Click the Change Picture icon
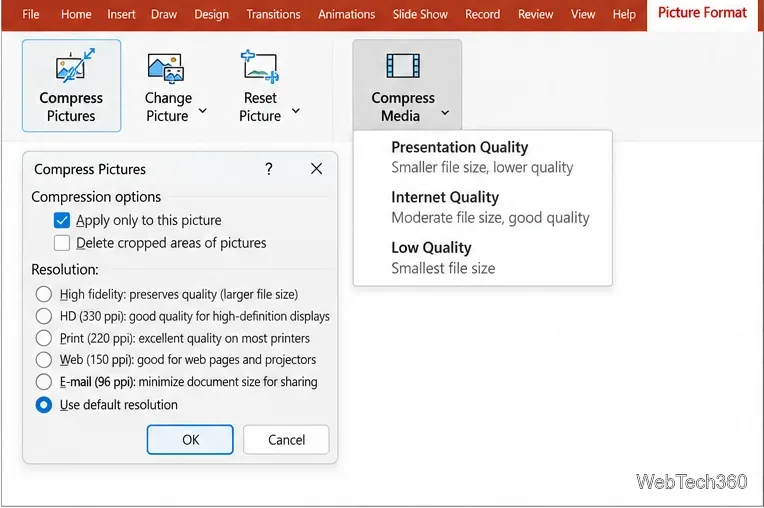 pos(166,67)
